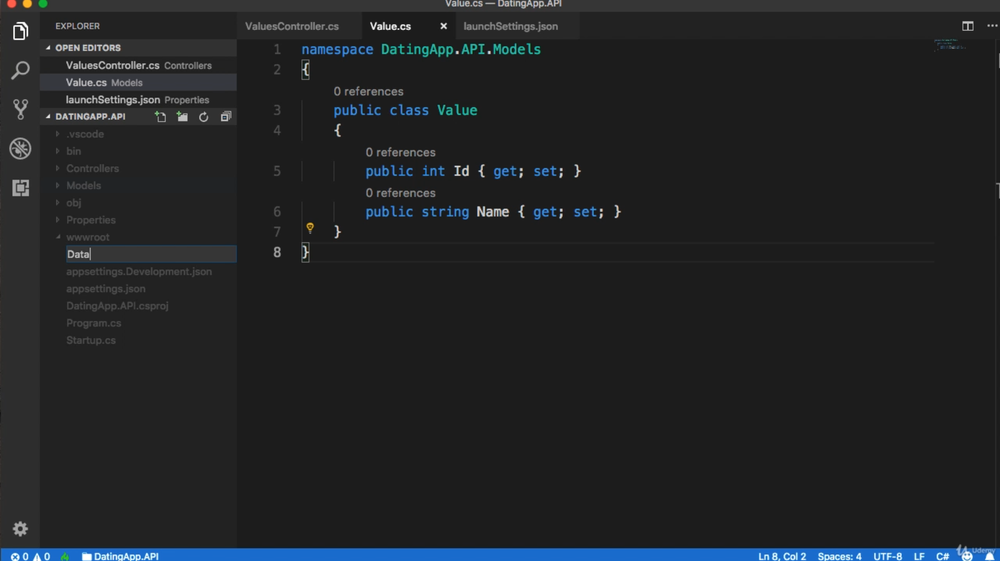Open the Explorer view icon
Screen dimensions: 1000x561
(20, 31)
